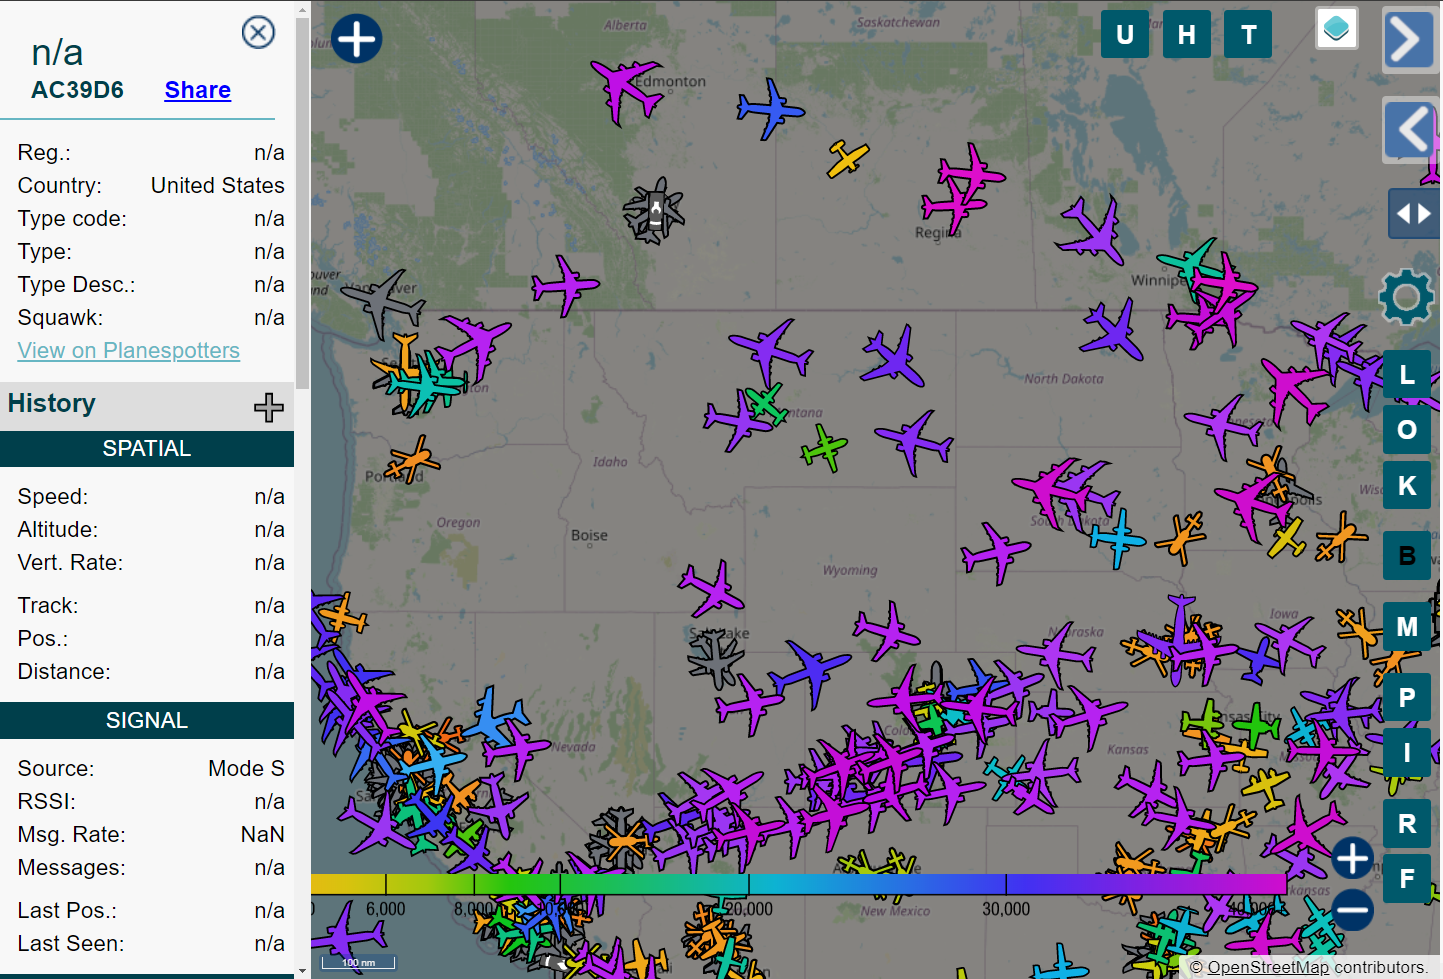Toggle the K map button
Image resolution: width=1443 pixels, height=979 pixels.
(1407, 486)
